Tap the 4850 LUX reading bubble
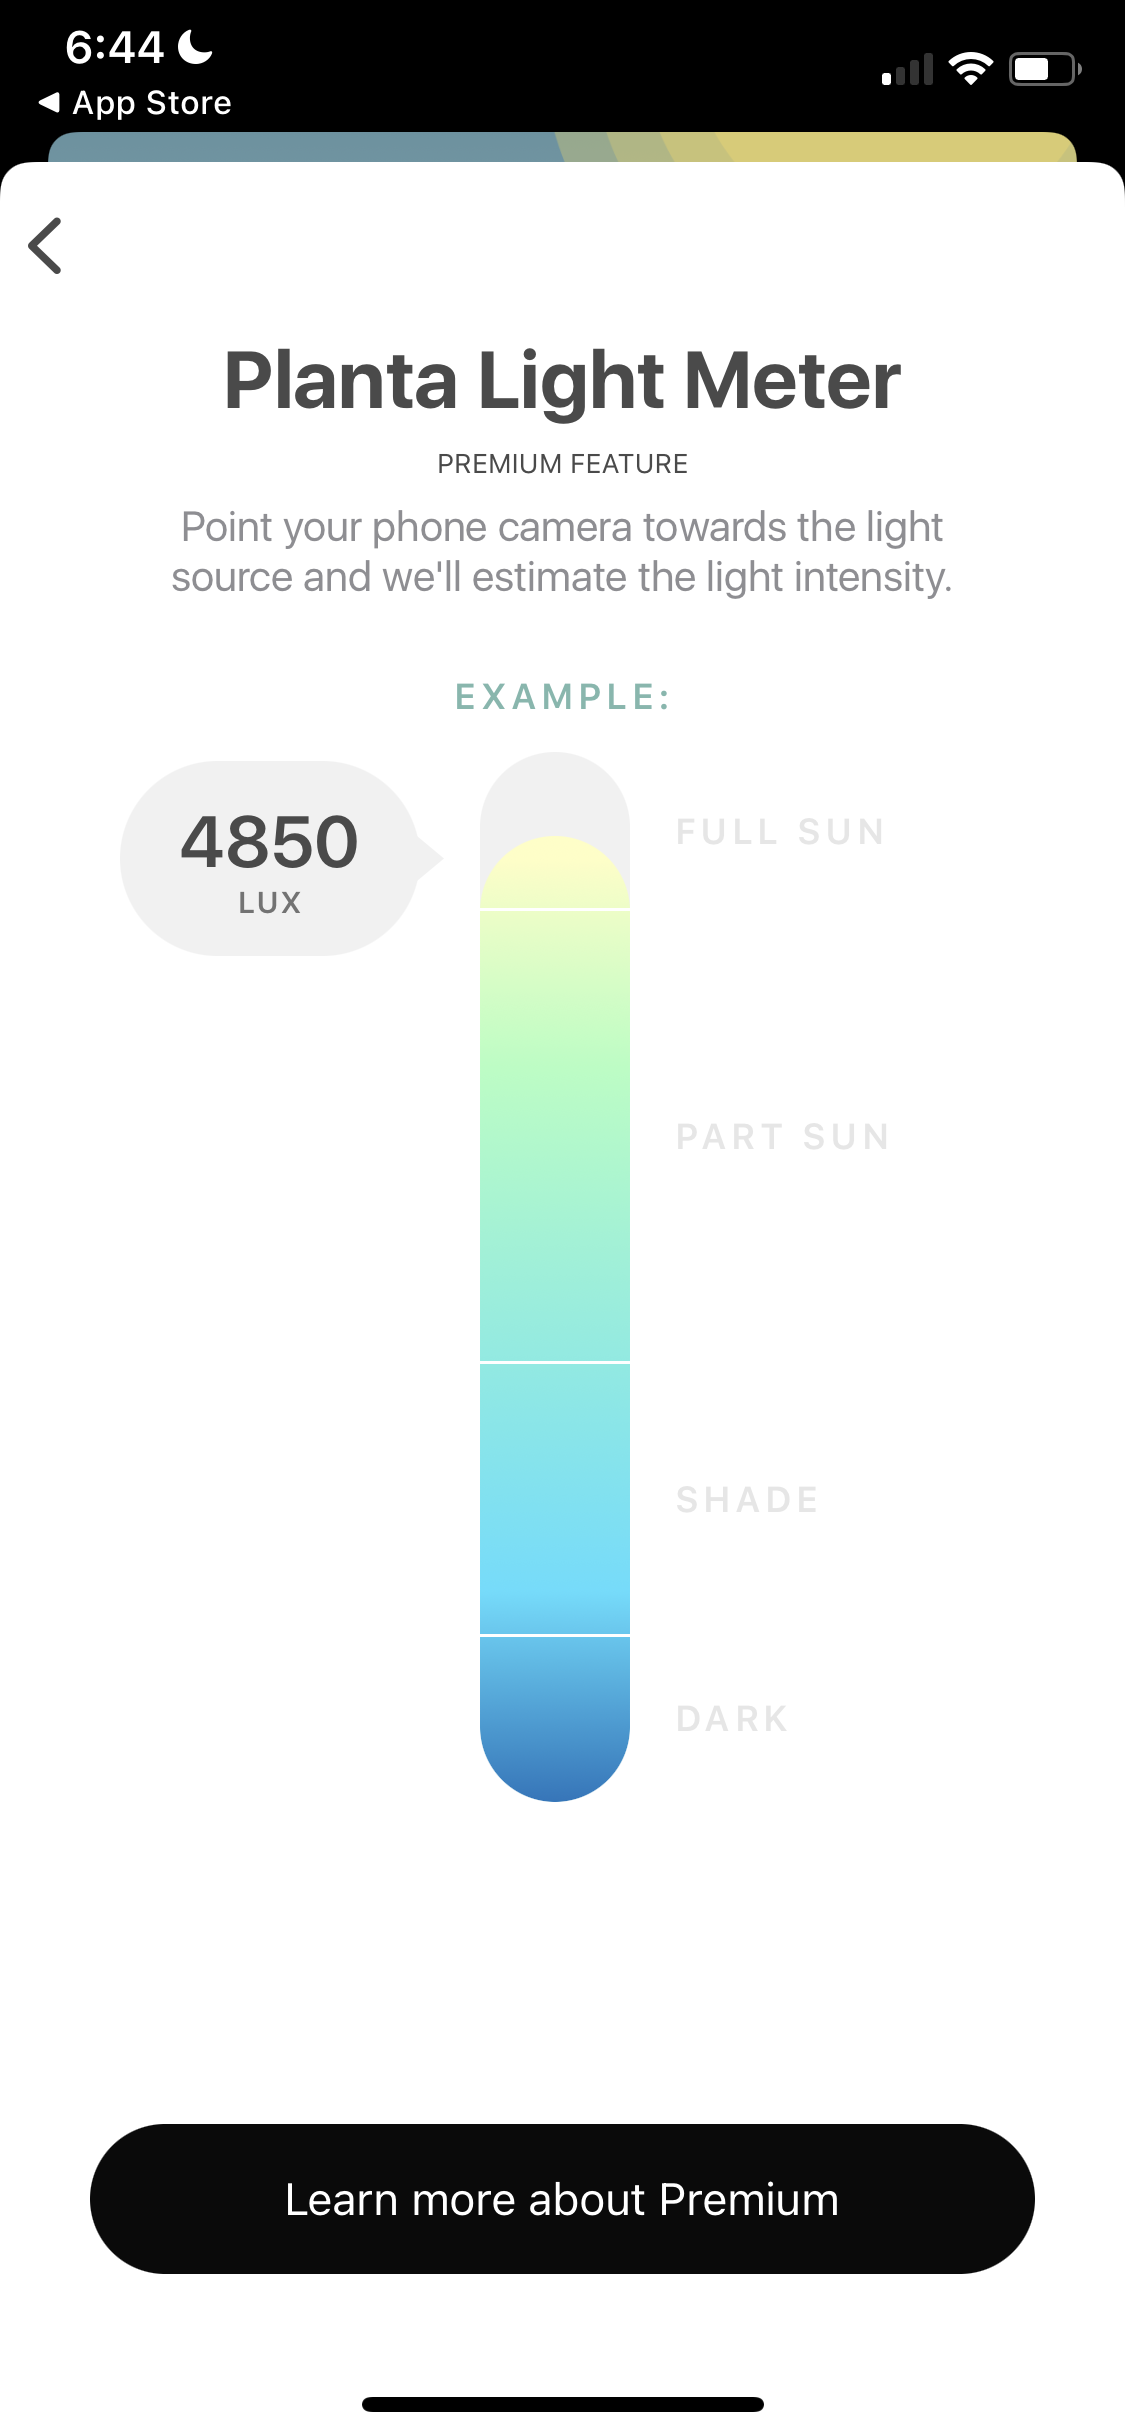 pos(270,858)
